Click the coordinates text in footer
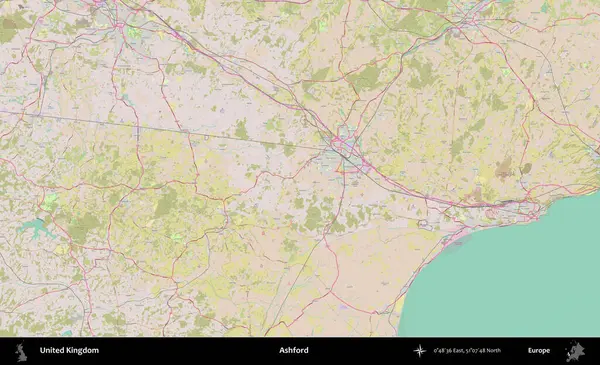 [467, 350]
